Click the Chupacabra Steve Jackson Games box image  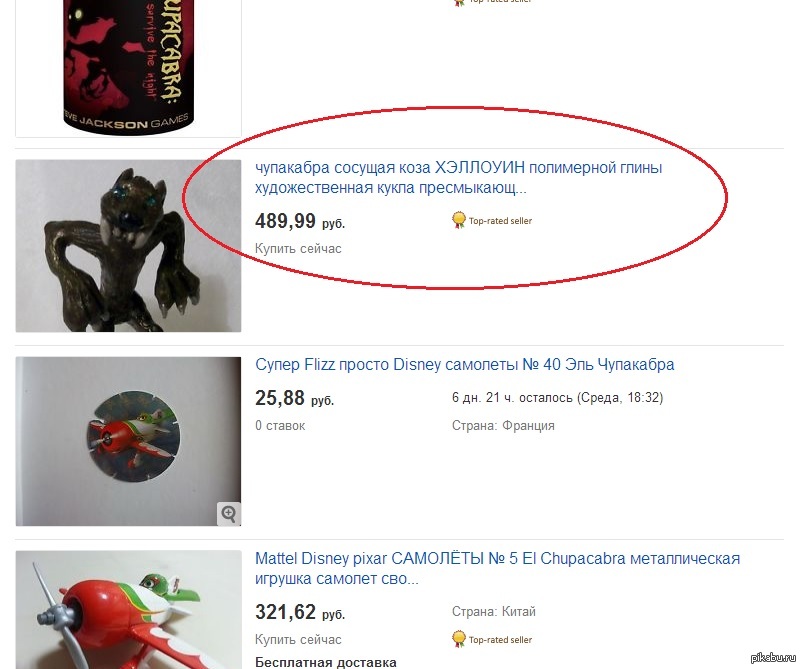click(x=128, y=67)
